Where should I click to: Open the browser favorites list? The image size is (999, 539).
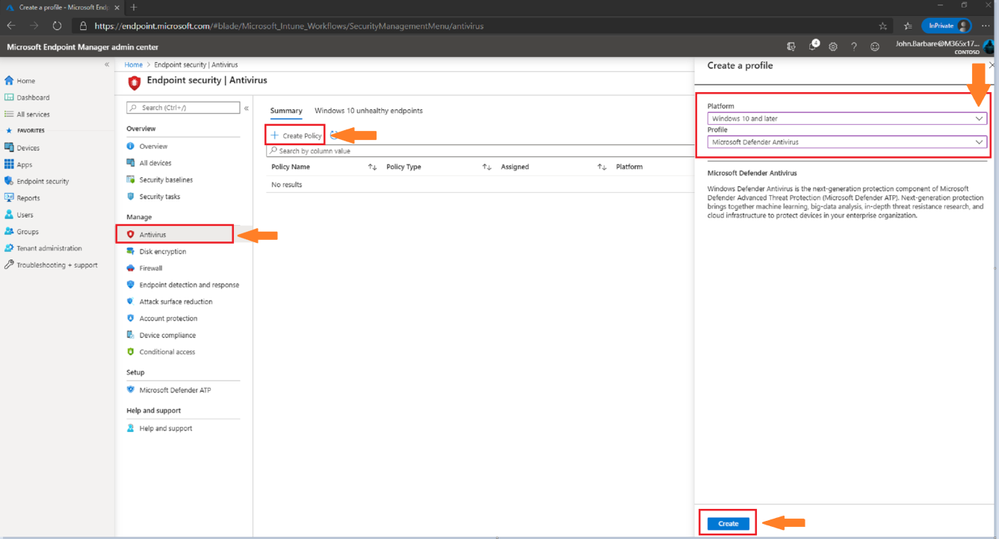tap(908, 26)
